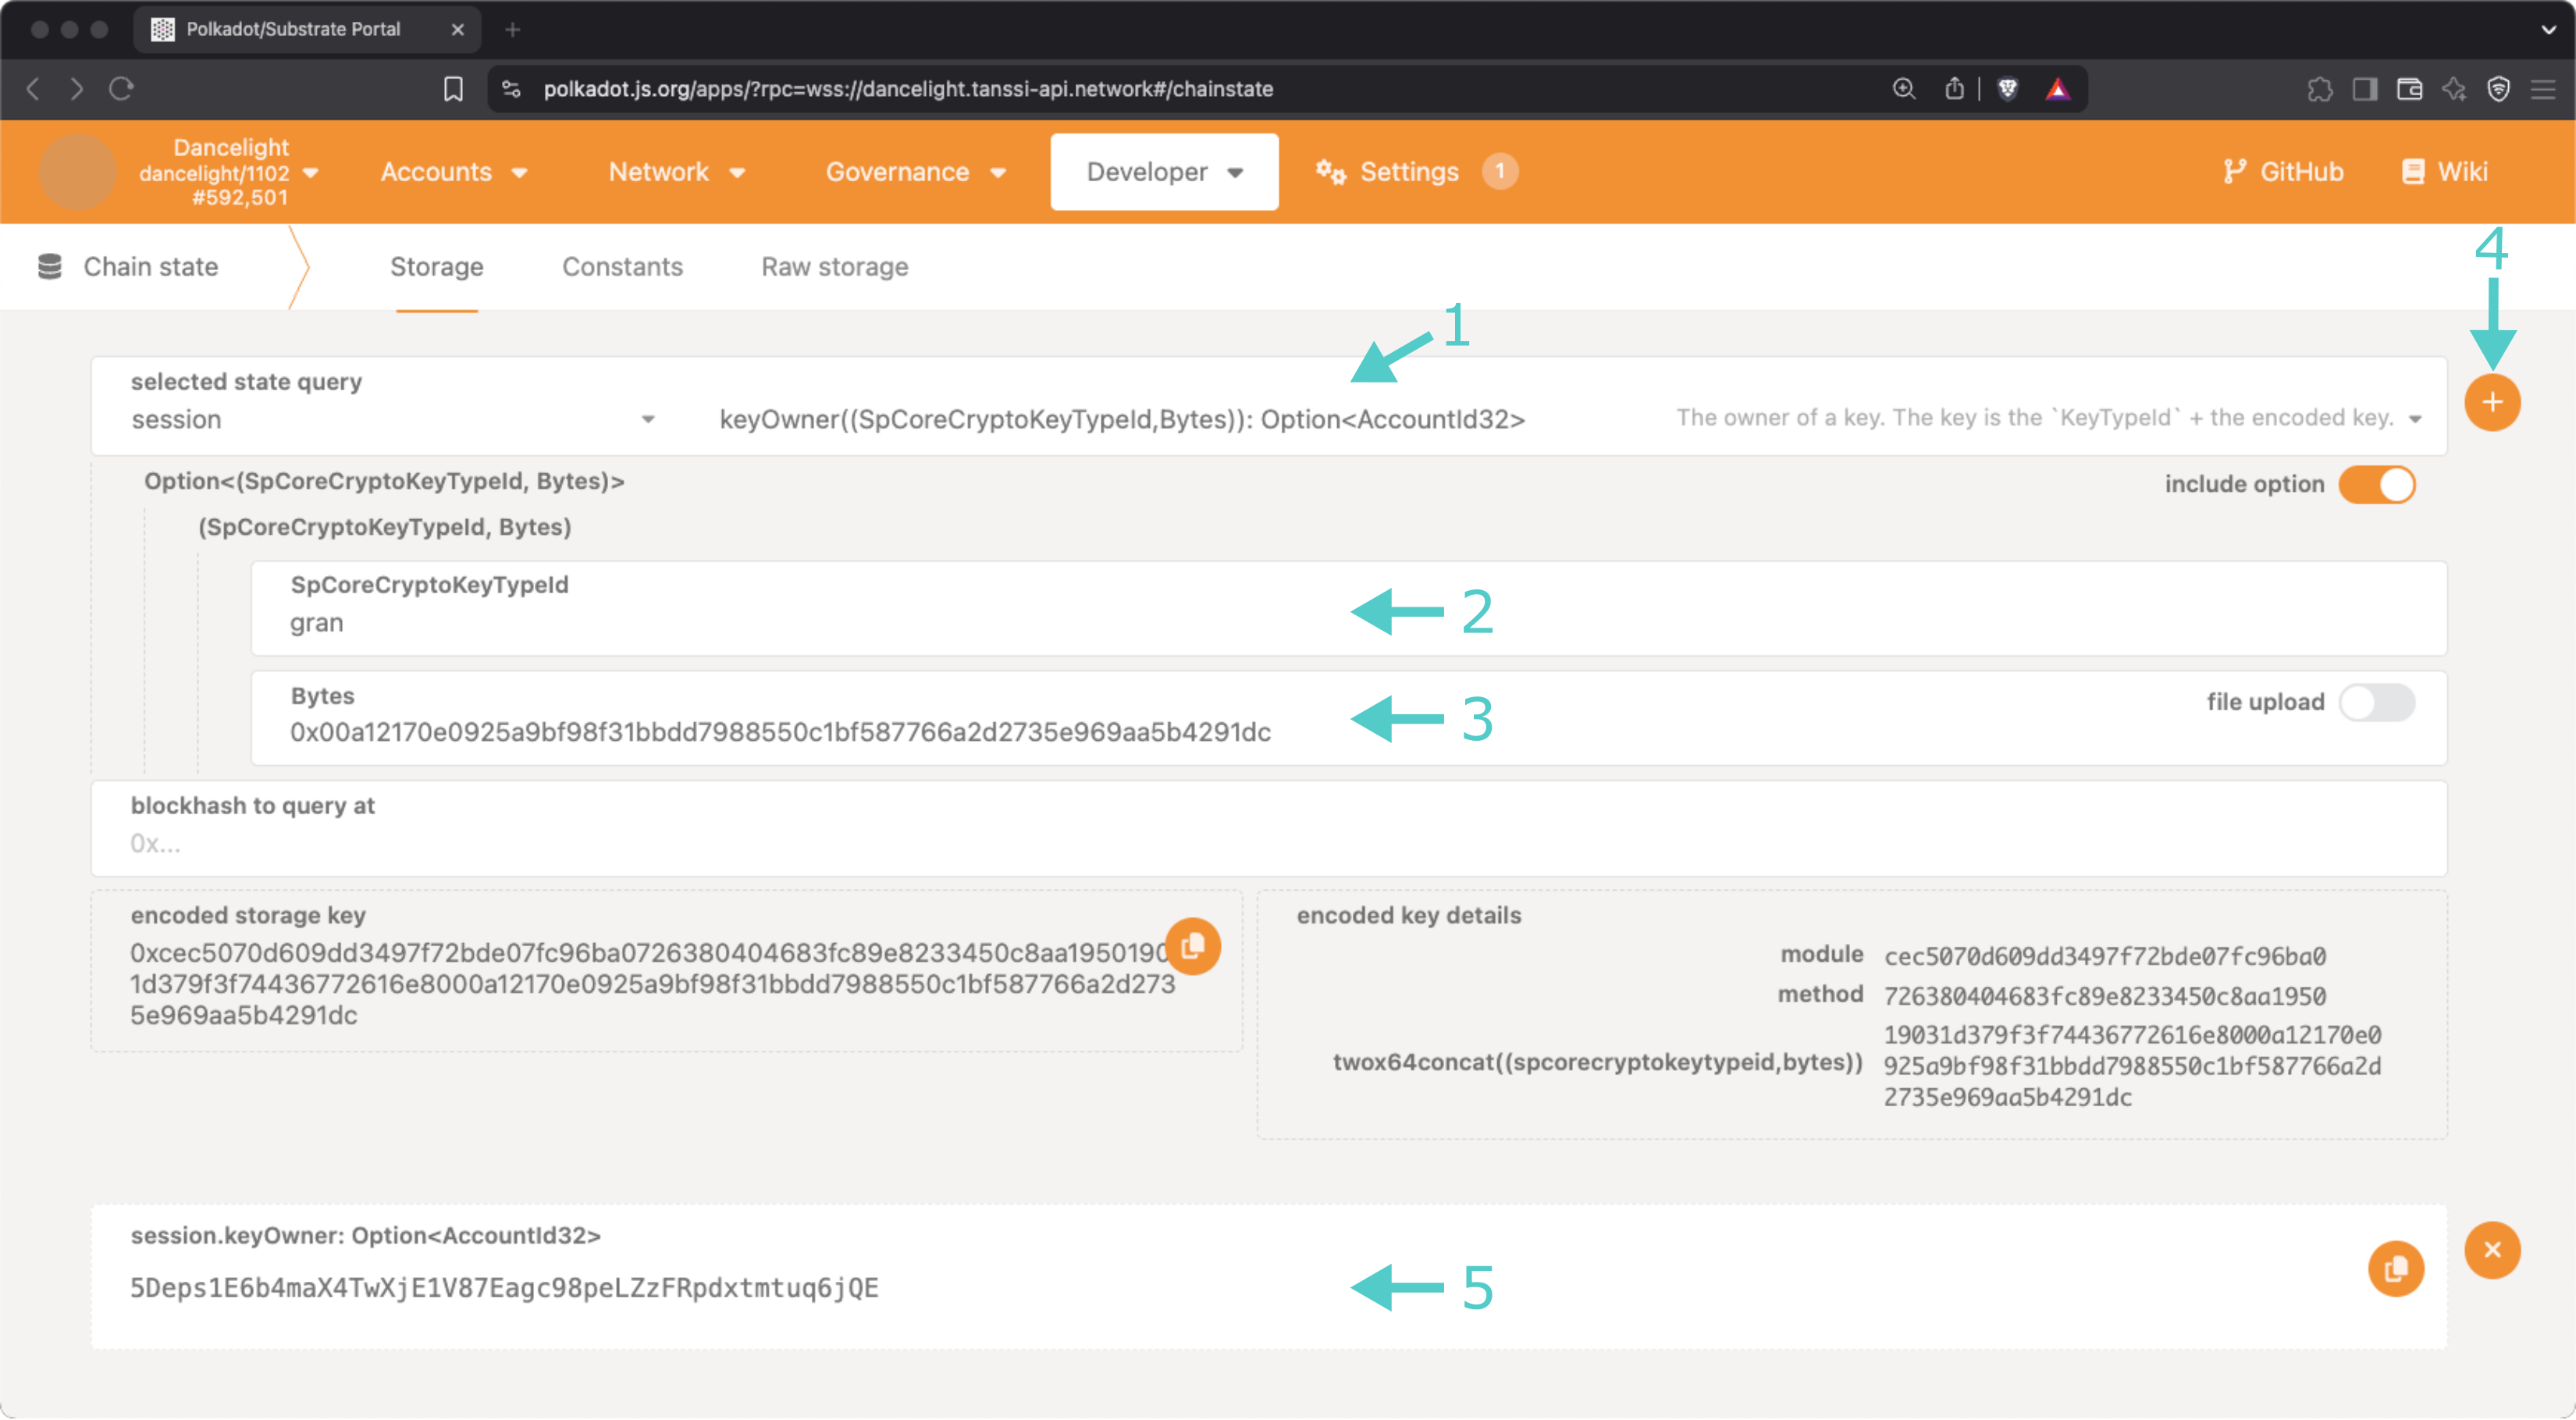Screen dimensions: 2576x1420
Task: Expand the tab search chevron
Action: tap(2548, 30)
